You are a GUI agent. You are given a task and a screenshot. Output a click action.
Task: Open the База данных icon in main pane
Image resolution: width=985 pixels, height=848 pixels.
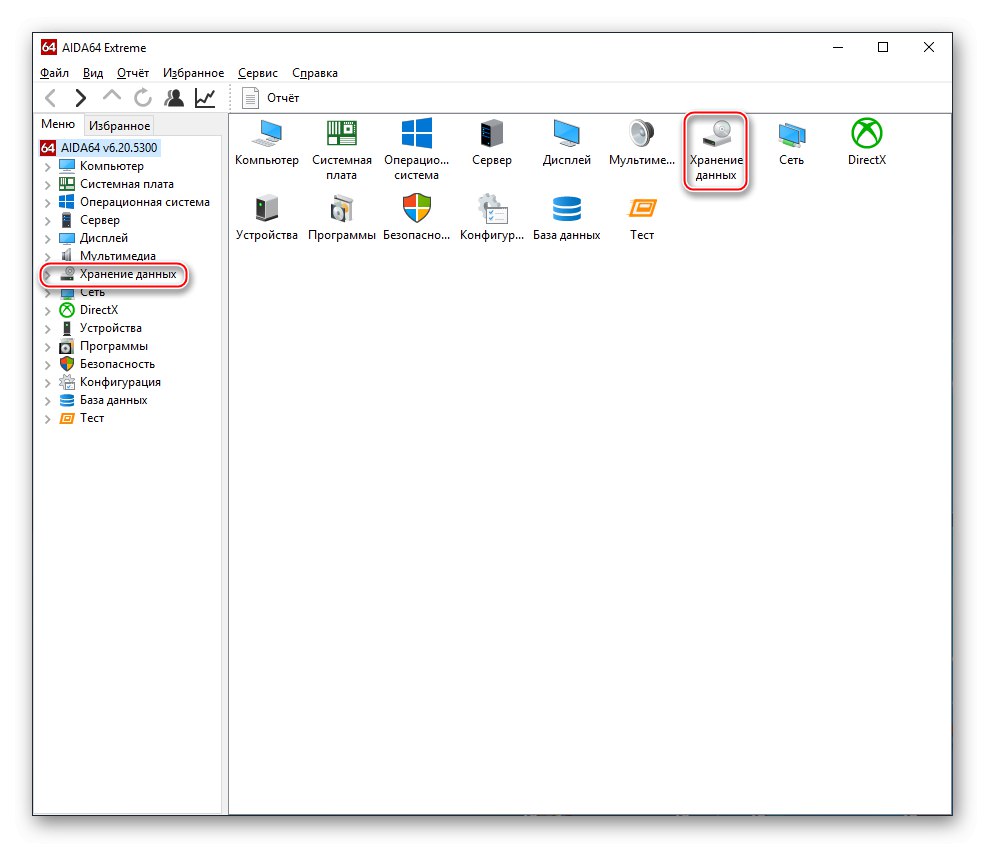(x=567, y=217)
